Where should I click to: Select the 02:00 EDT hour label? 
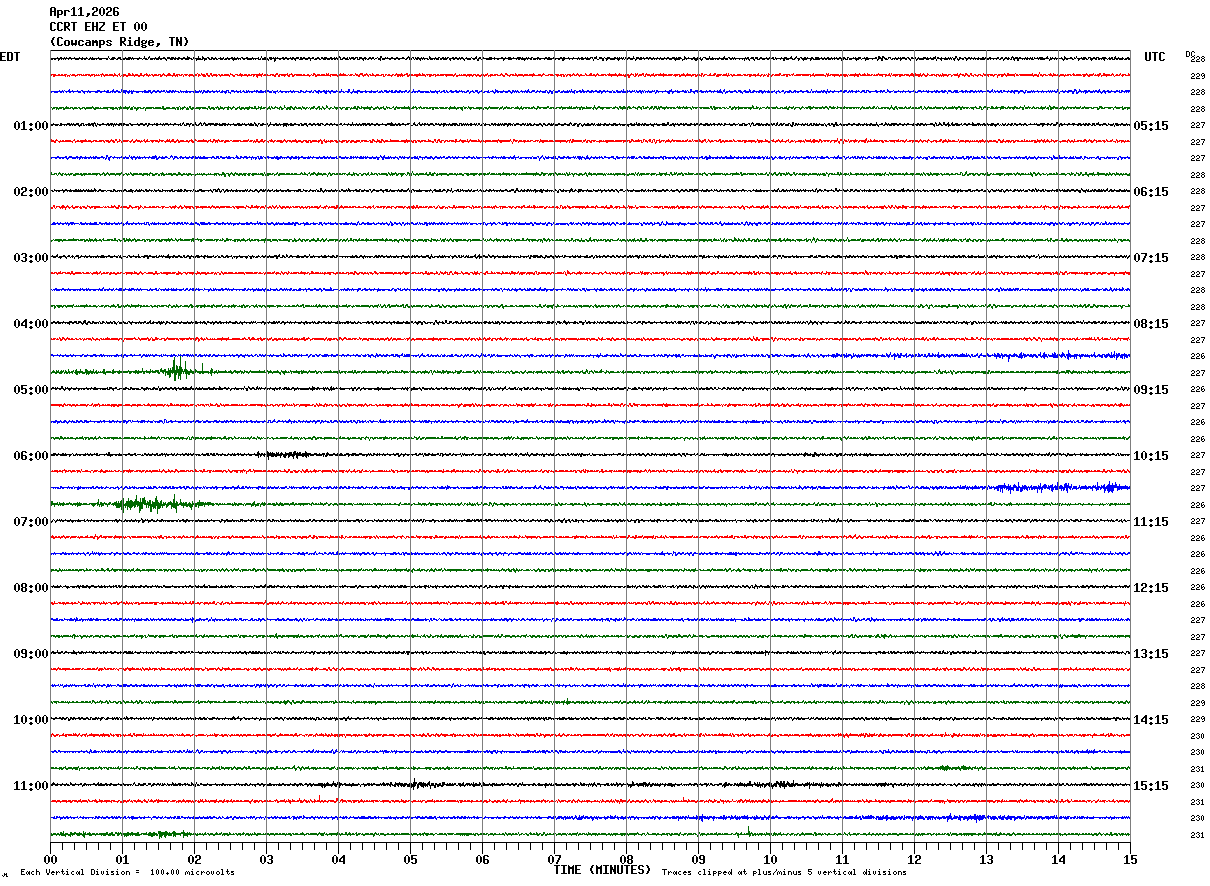tap(31, 192)
